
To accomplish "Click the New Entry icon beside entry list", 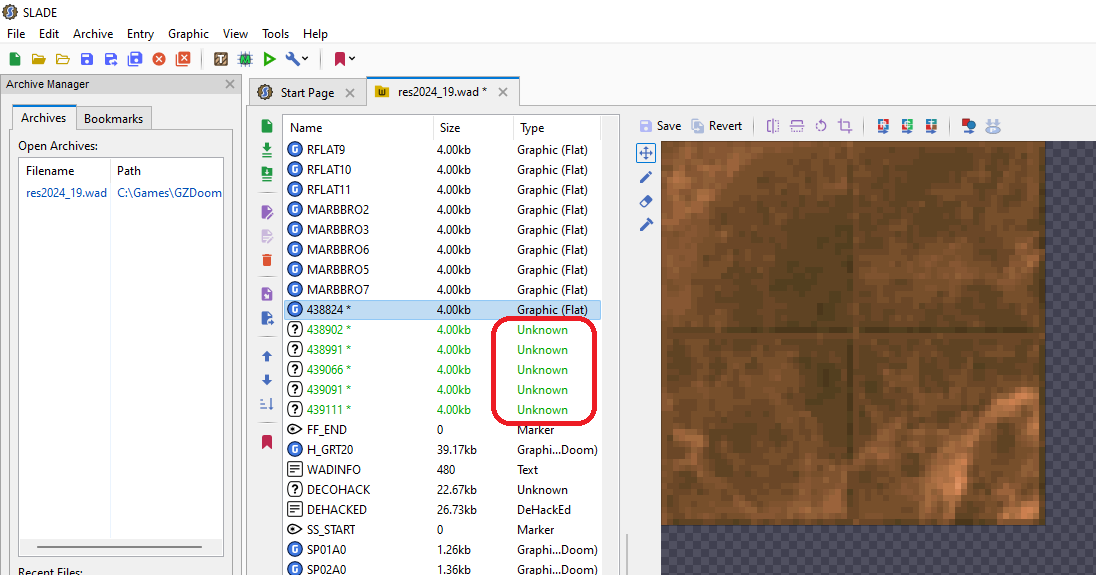I will pos(267,126).
